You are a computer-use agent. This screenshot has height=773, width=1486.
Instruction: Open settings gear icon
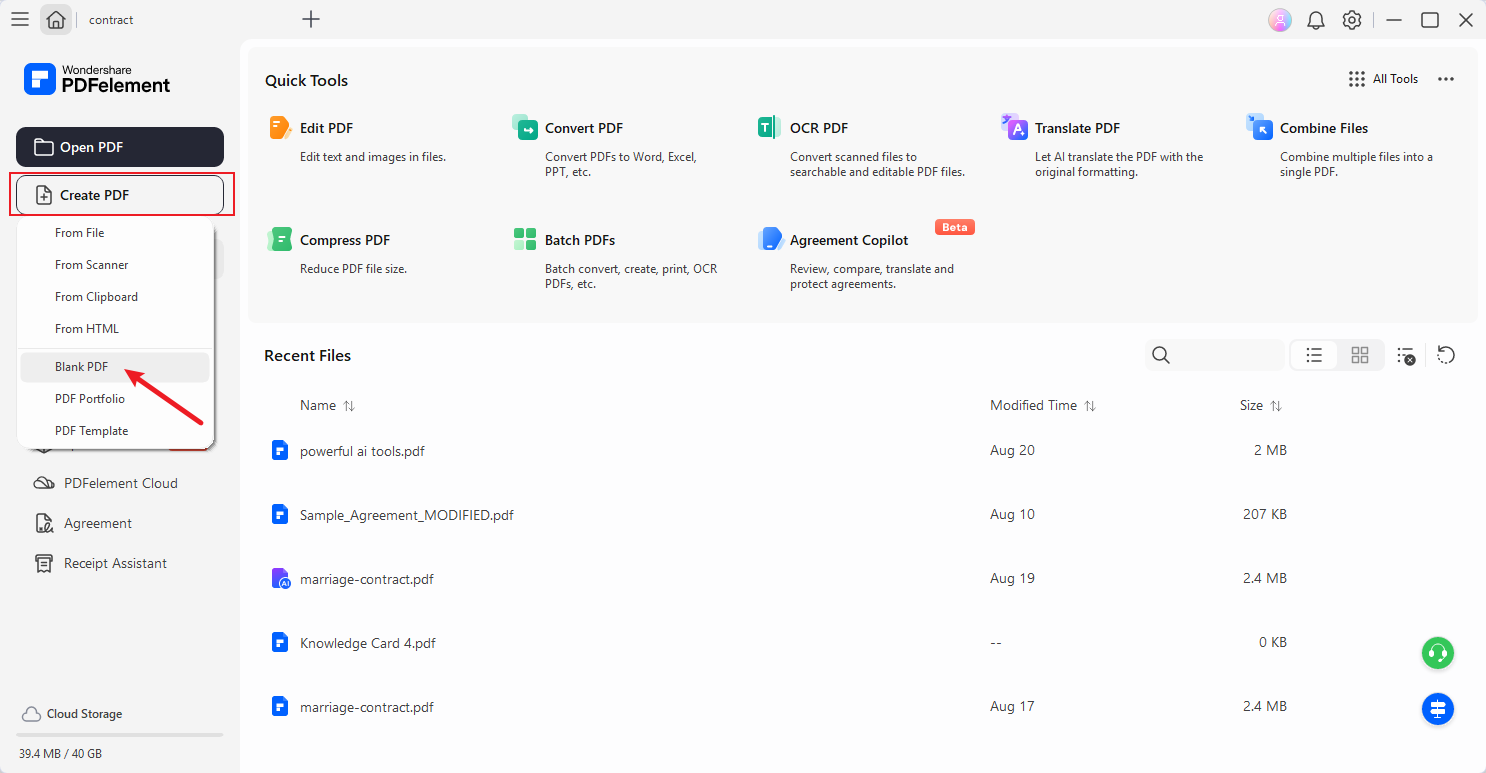point(1352,20)
